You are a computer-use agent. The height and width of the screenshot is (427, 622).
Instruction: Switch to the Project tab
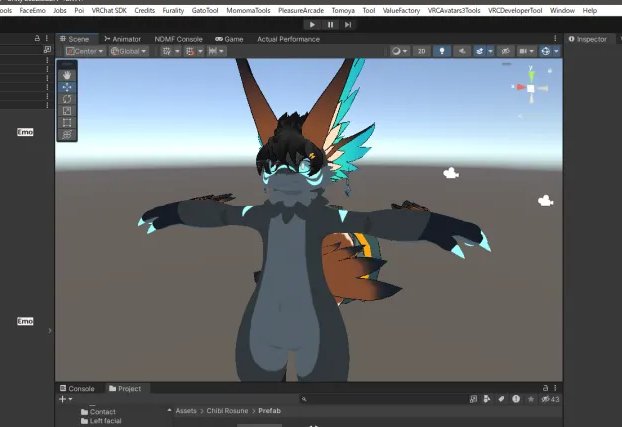[x=125, y=389]
